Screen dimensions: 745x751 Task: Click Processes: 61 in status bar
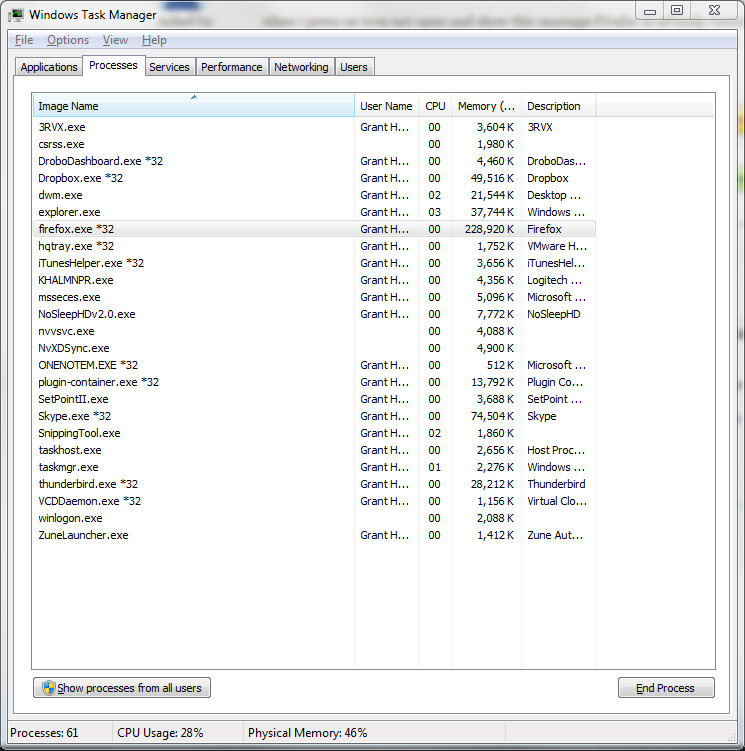tap(44, 733)
